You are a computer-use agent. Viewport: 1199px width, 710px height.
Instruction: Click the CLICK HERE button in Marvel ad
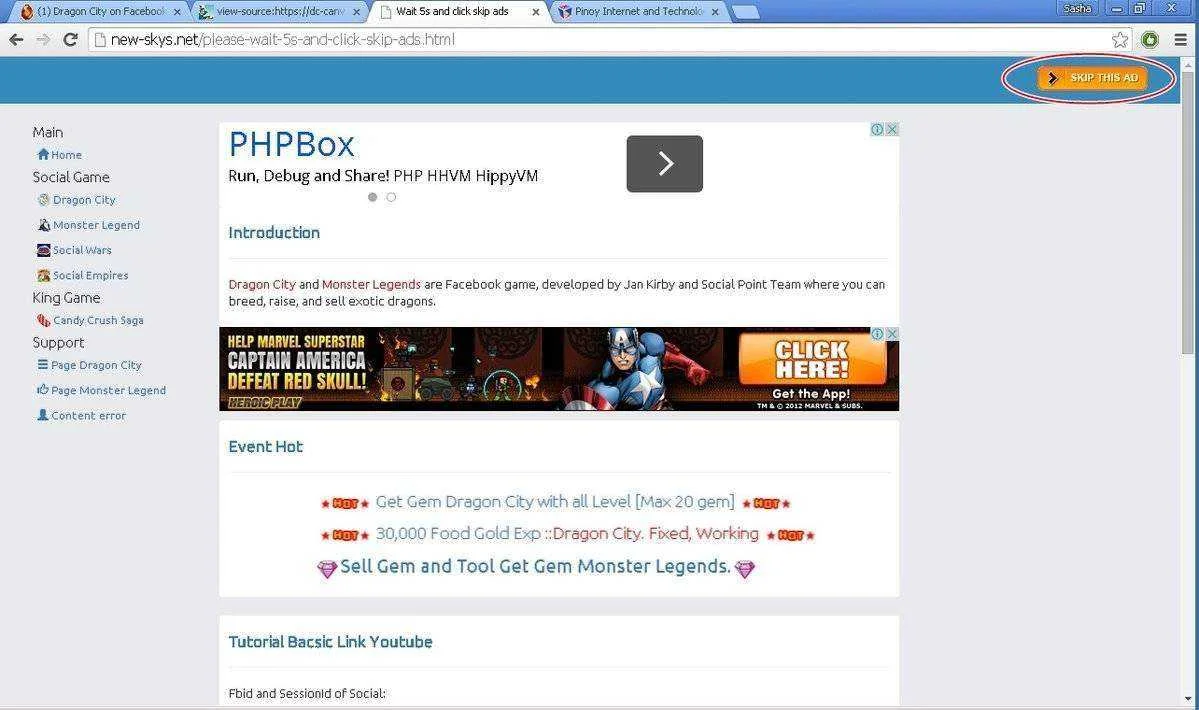pos(812,360)
